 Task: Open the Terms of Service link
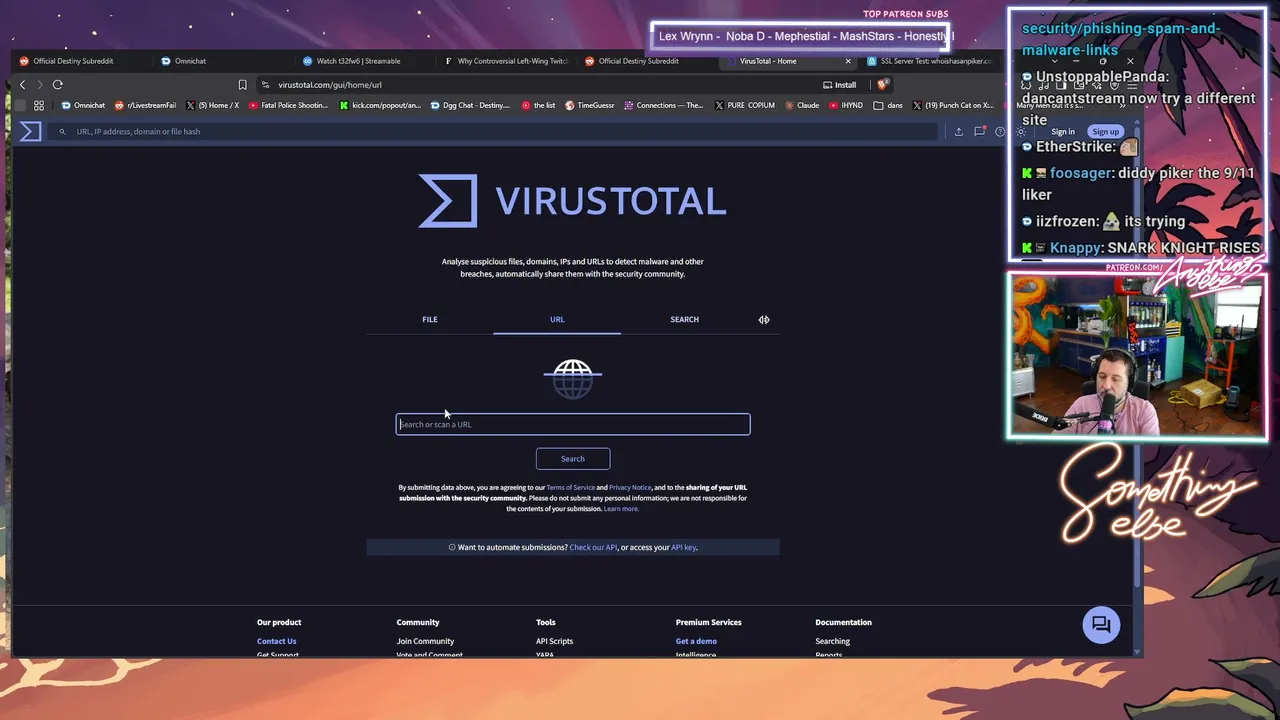click(571, 488)
